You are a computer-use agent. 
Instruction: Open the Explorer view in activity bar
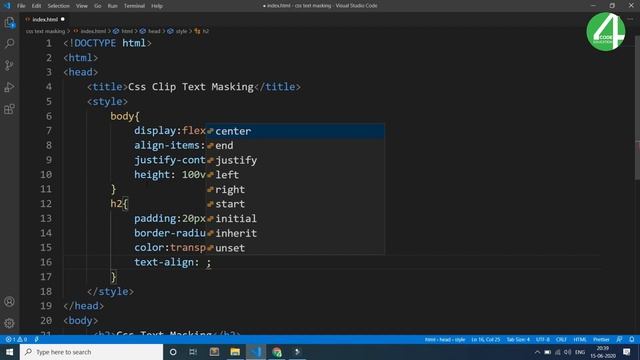pos(9,23)
